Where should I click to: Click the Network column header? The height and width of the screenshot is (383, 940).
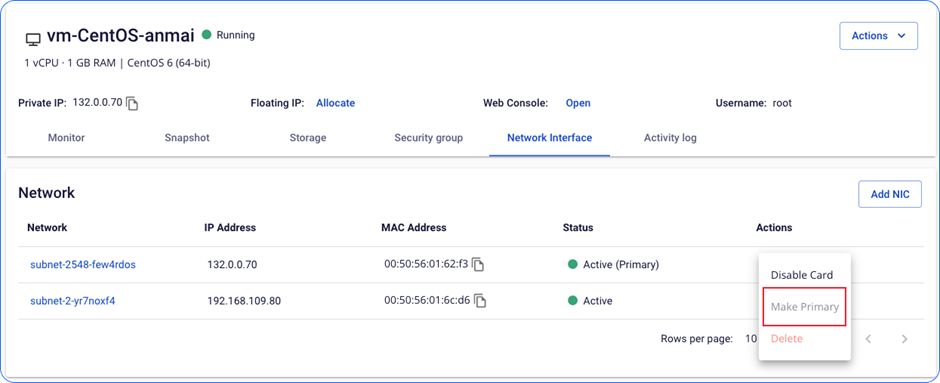coord(47,228)
